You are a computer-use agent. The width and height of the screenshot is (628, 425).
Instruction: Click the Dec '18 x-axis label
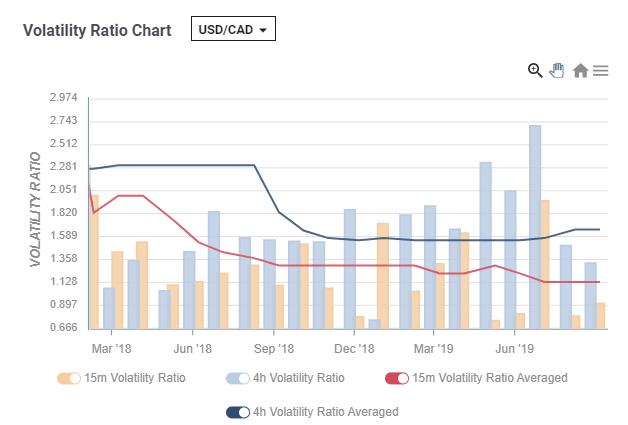coord(354,349)
